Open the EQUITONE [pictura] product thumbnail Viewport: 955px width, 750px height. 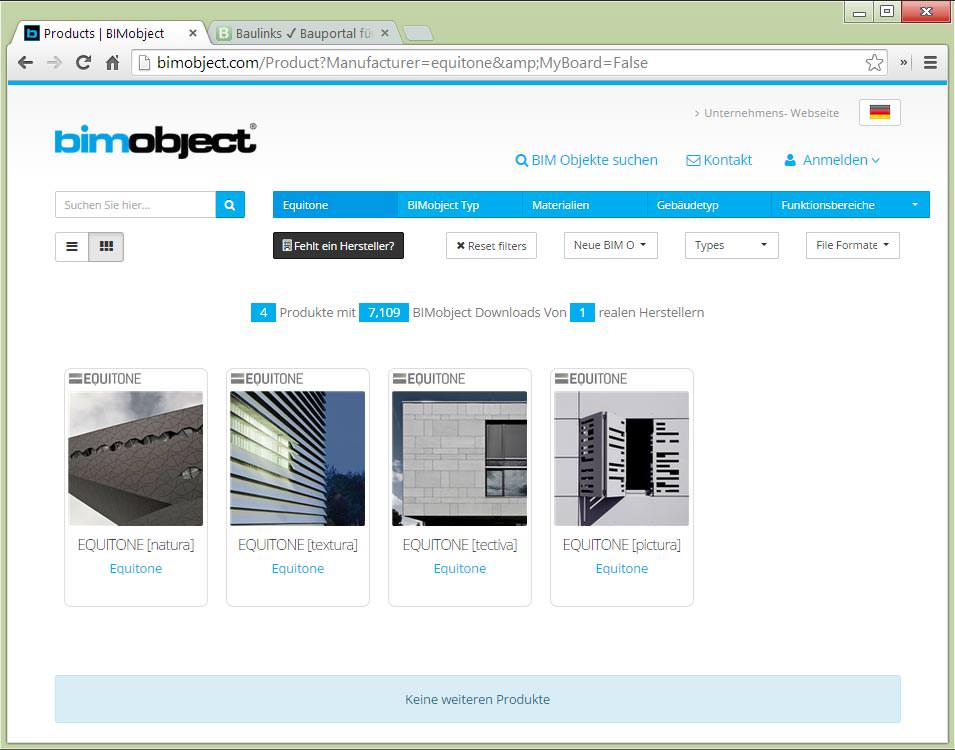click(622, 458)
